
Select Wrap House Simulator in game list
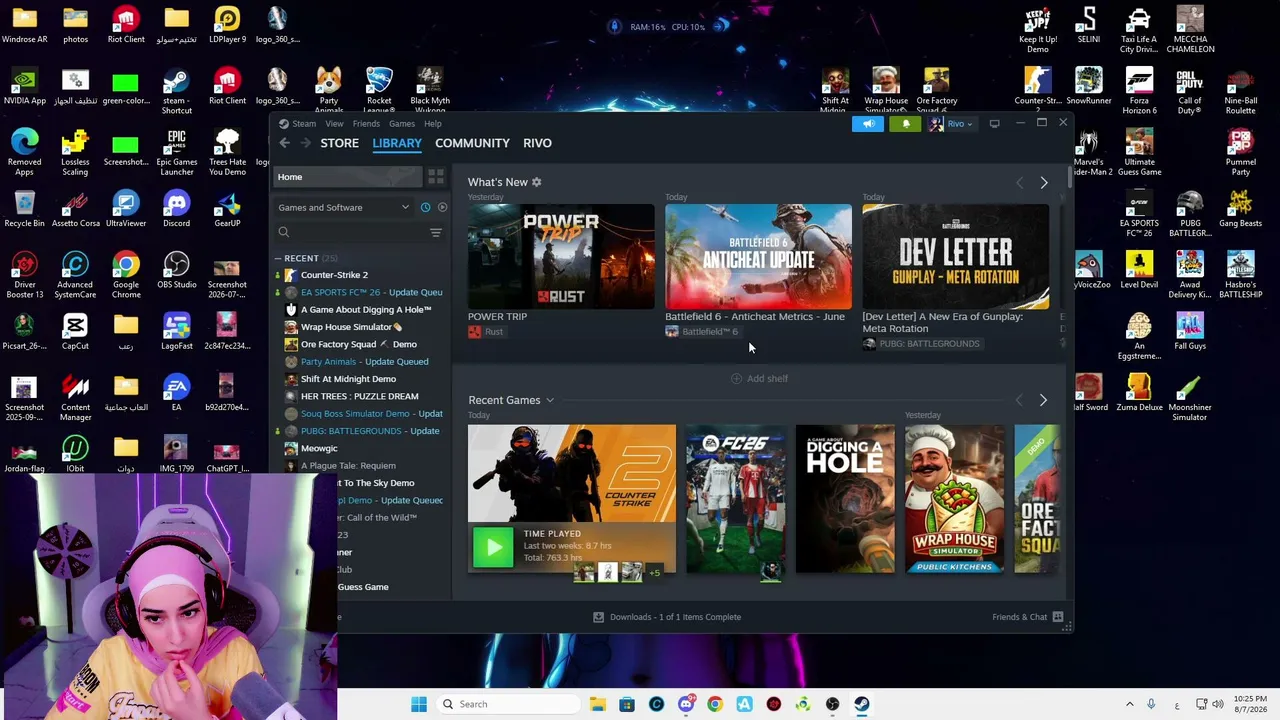pos(351,327)
